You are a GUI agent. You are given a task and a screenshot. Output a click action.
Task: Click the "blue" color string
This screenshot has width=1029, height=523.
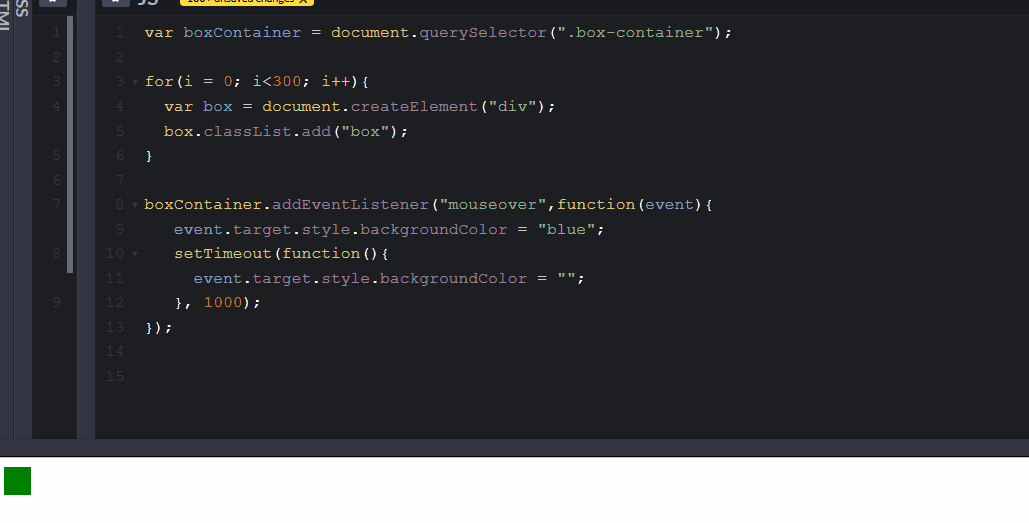point(566,229)
